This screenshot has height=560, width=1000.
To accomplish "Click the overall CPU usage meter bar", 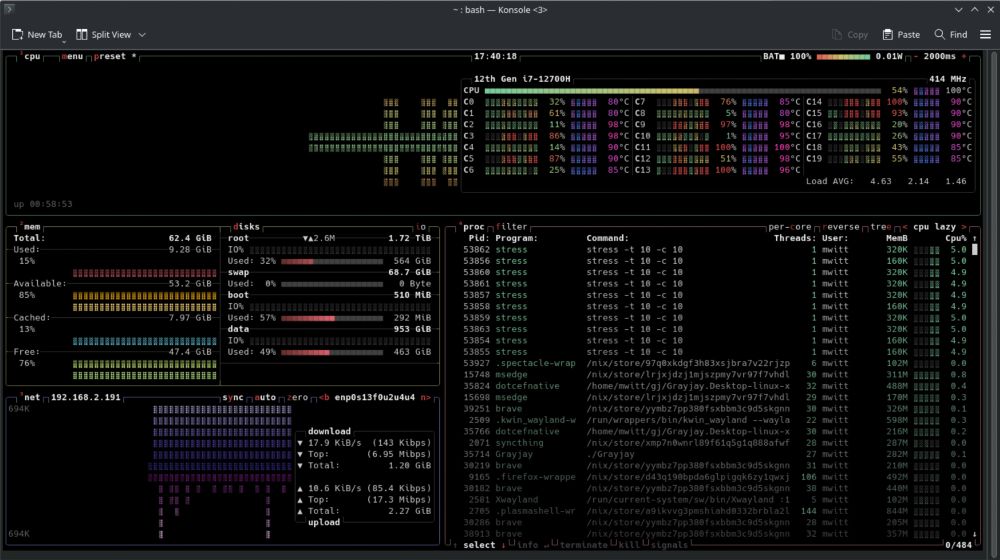I will (x=682, y=91).
